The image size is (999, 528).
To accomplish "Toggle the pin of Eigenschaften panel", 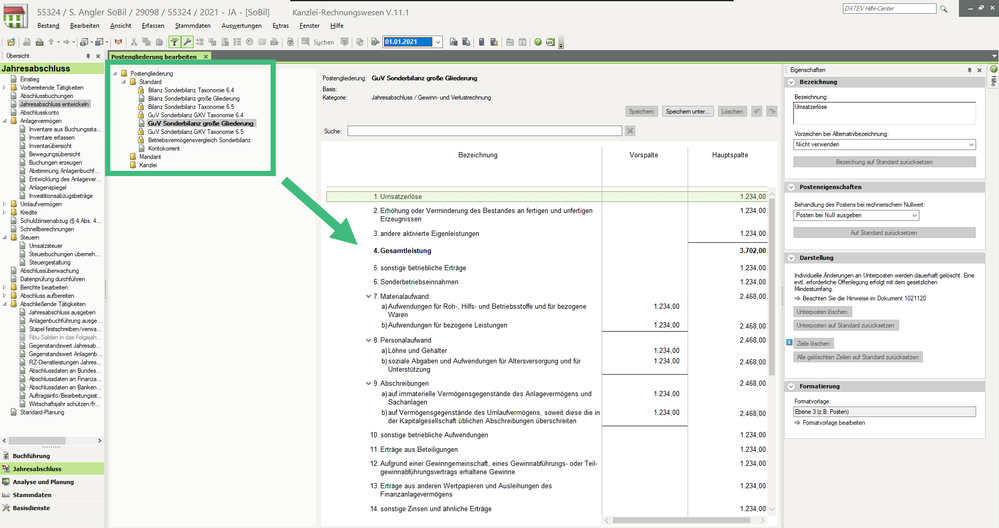I will 970,70.
